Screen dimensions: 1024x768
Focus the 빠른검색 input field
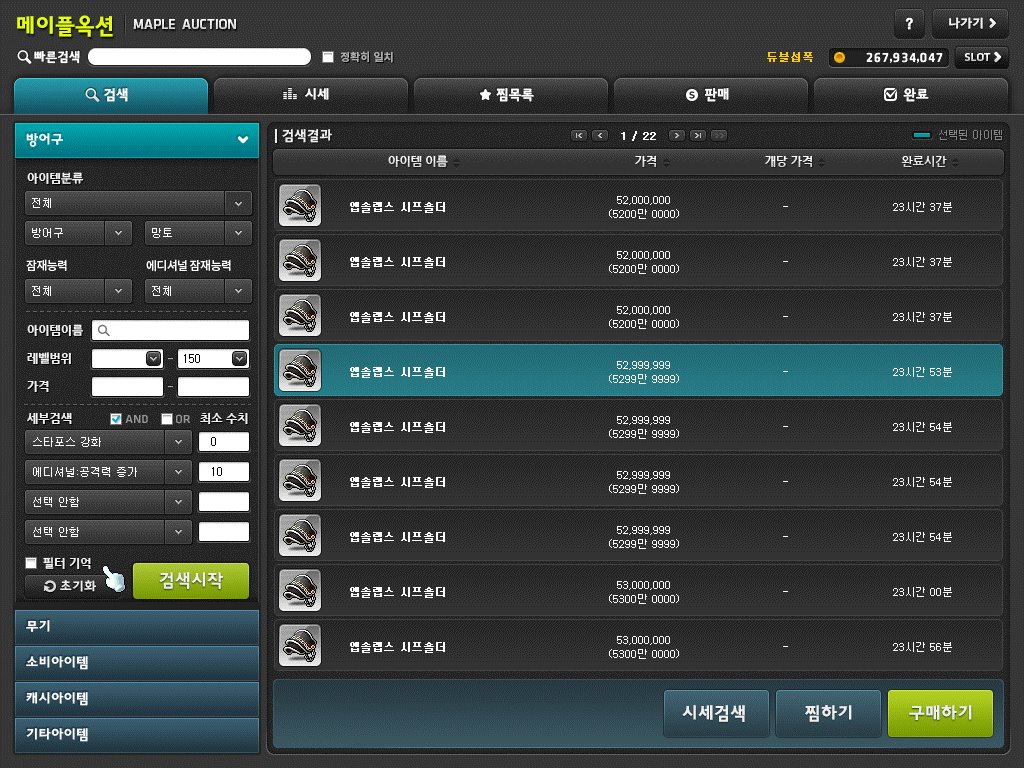199,57
